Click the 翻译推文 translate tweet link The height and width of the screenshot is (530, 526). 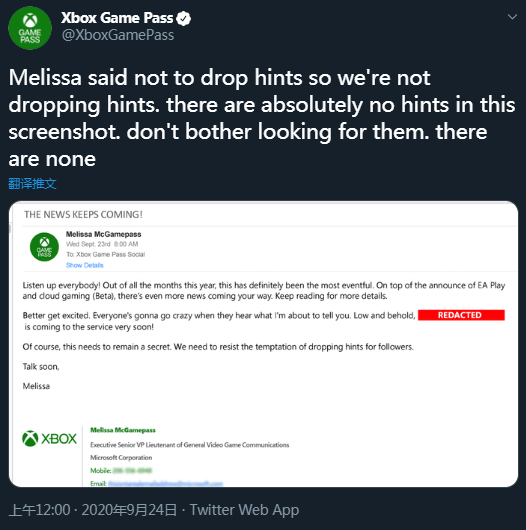coord(32,184)
